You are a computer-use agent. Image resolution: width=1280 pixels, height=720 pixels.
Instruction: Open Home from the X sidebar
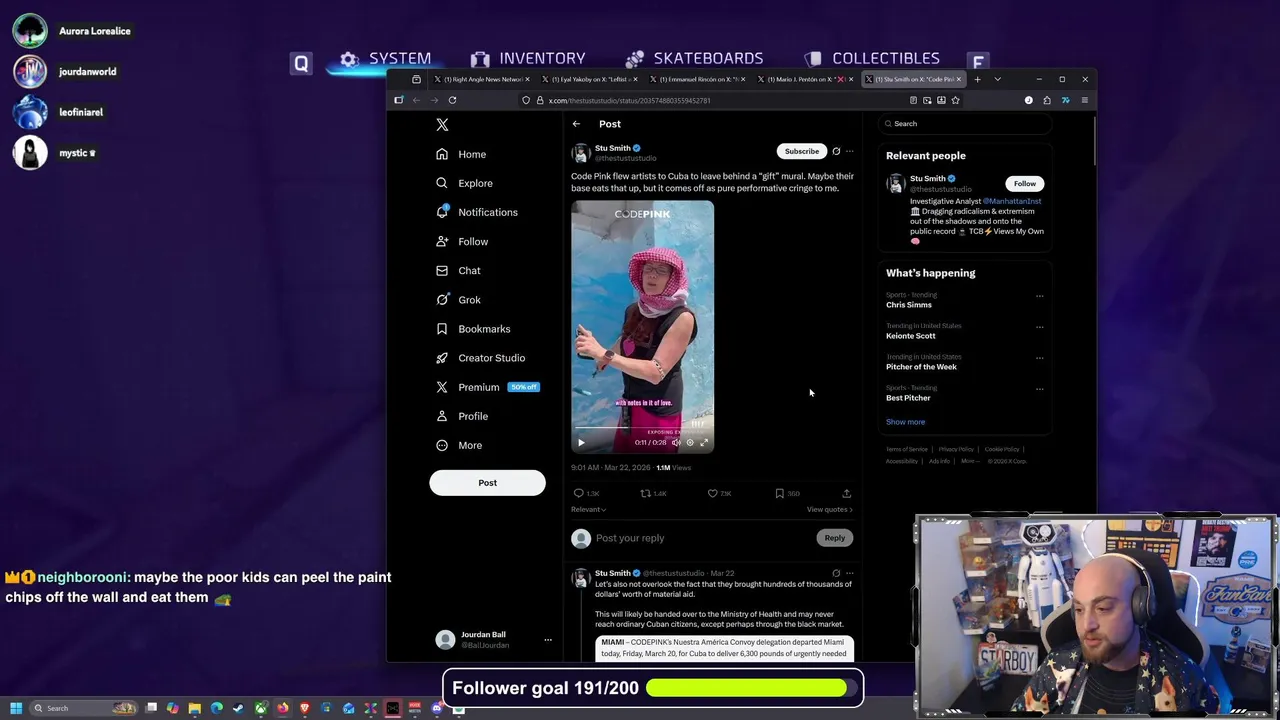click(x=461, y=154)
